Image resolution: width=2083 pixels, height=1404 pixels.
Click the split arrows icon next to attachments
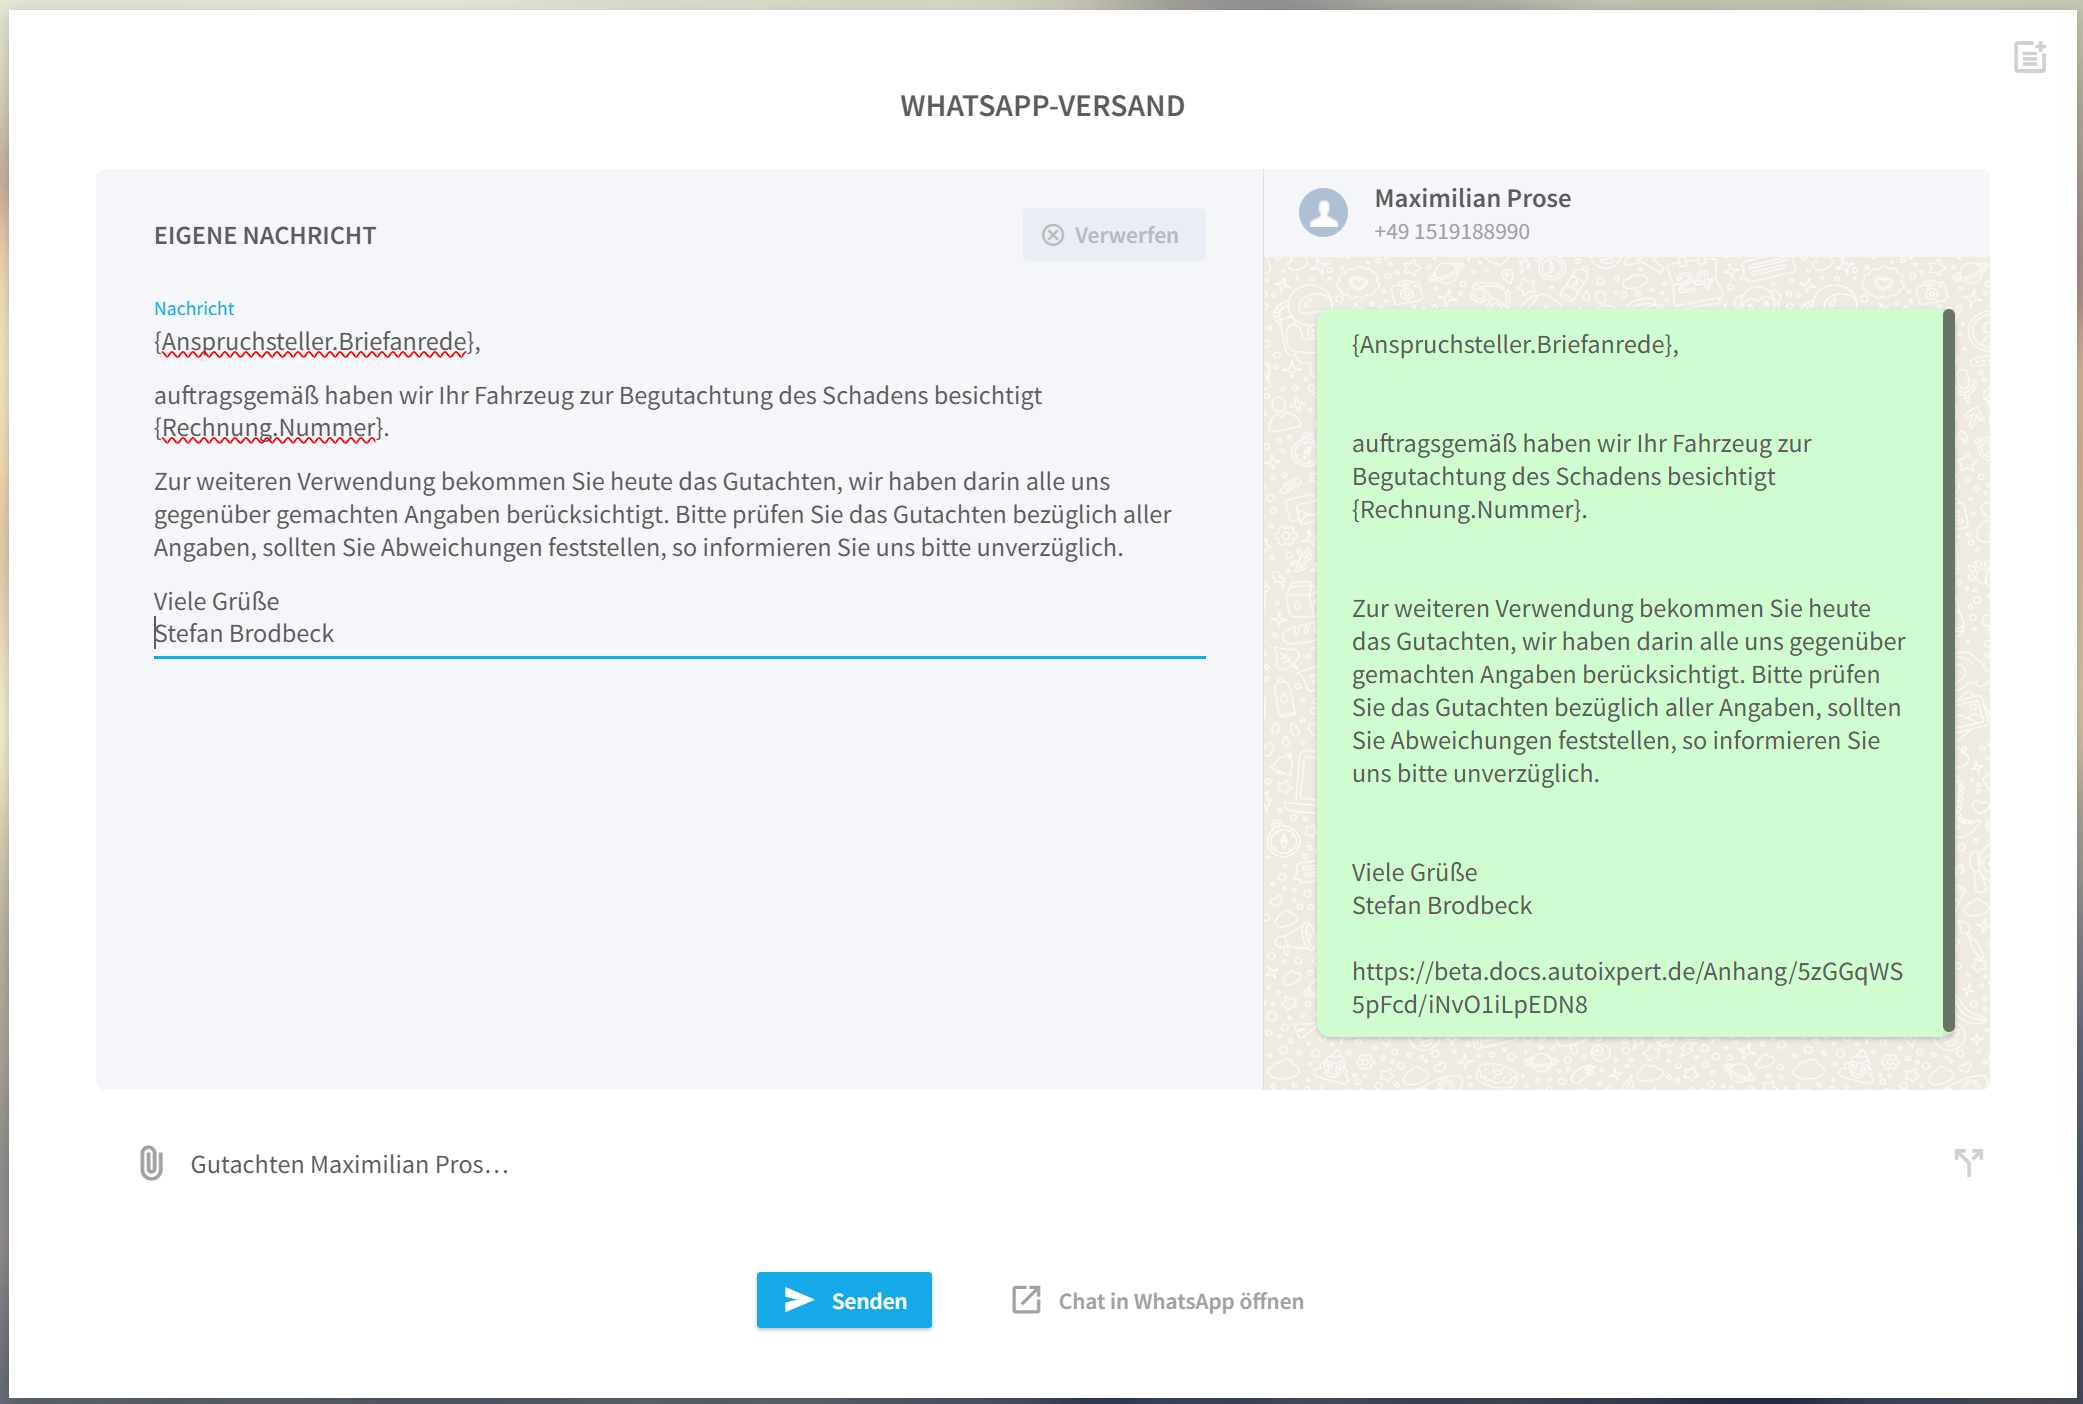[x=1968, y=1162]
